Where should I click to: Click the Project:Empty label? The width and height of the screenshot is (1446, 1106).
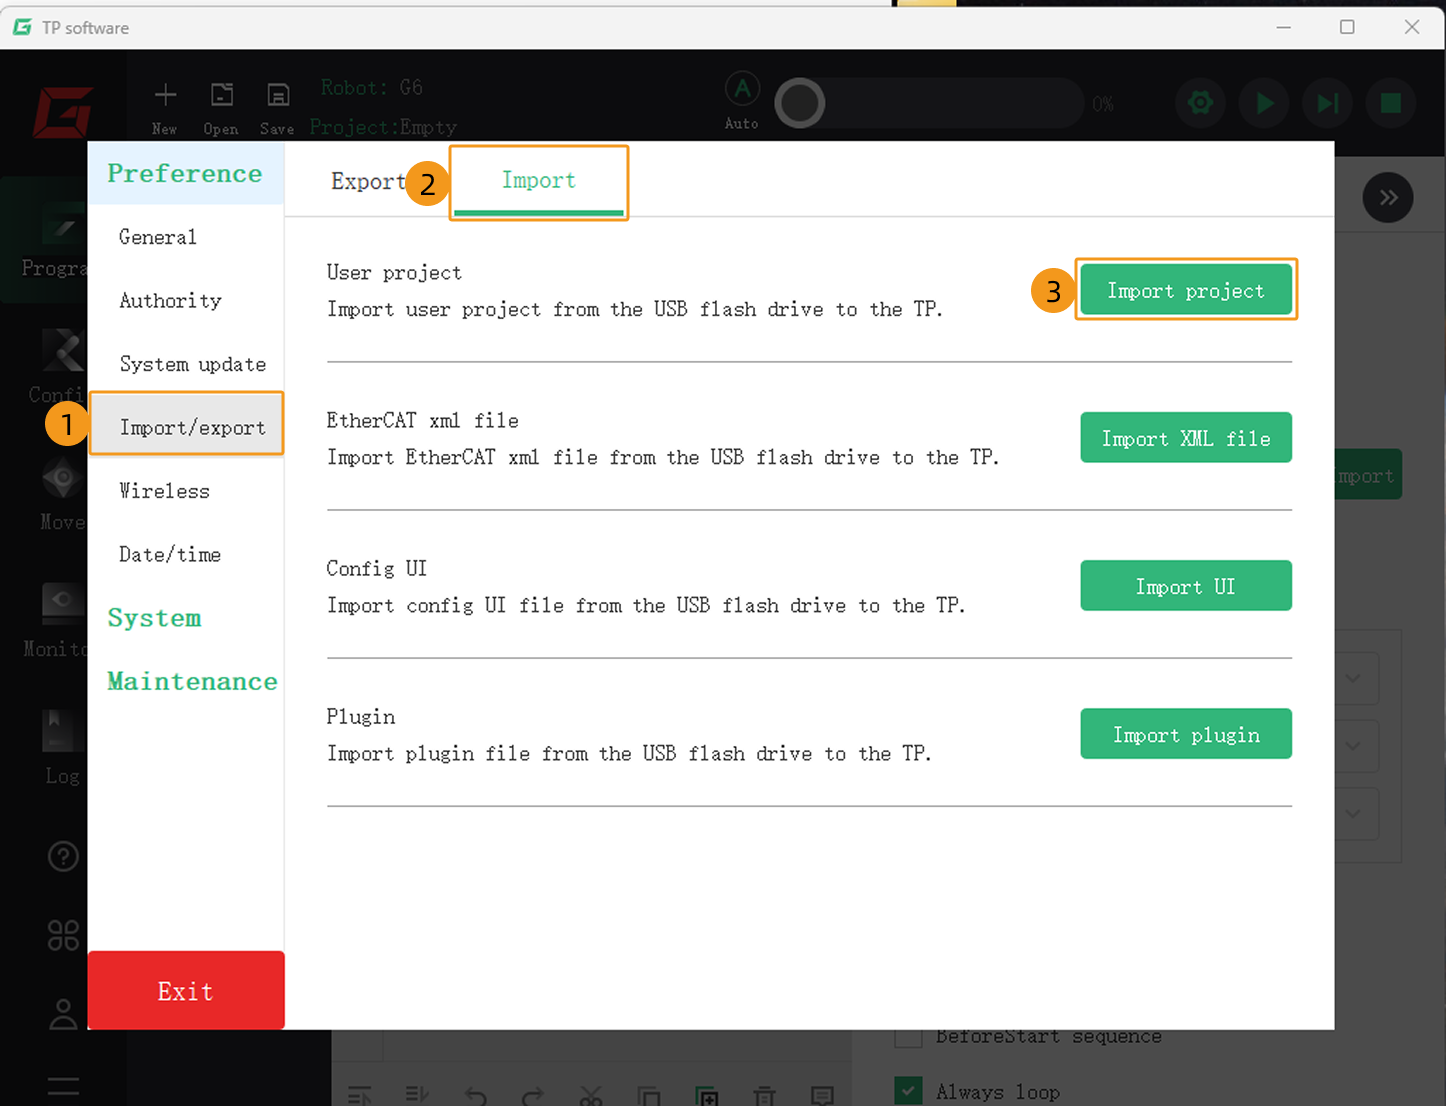point(383,127)
